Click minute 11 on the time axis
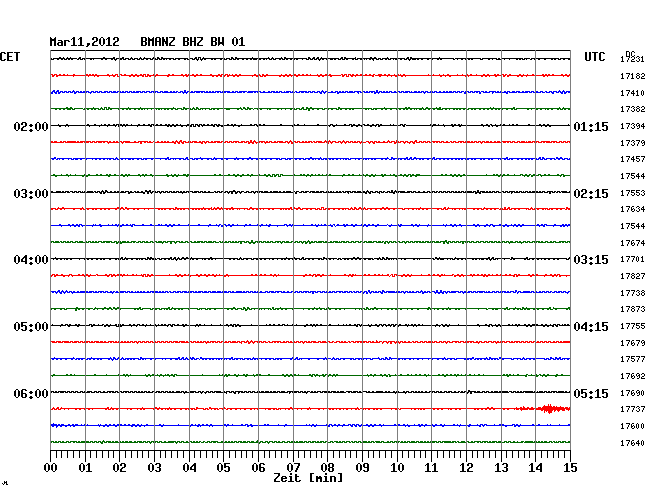Image resolution: width=650 pixels, height=494 pixels. pyautogui.click(x=431, y=468)
